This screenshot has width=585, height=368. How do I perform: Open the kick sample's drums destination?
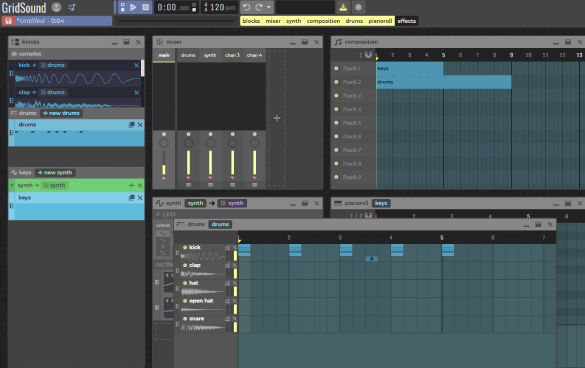[53, 65]
